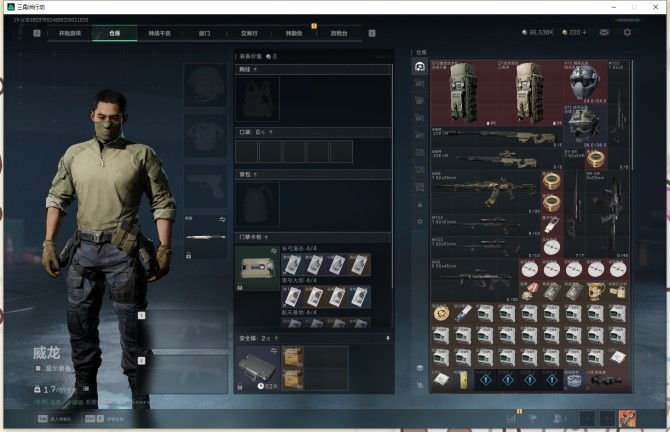Click the E key icon right of tabs
The width and height of the screenshot is (670, 432).
click(372, 33)
